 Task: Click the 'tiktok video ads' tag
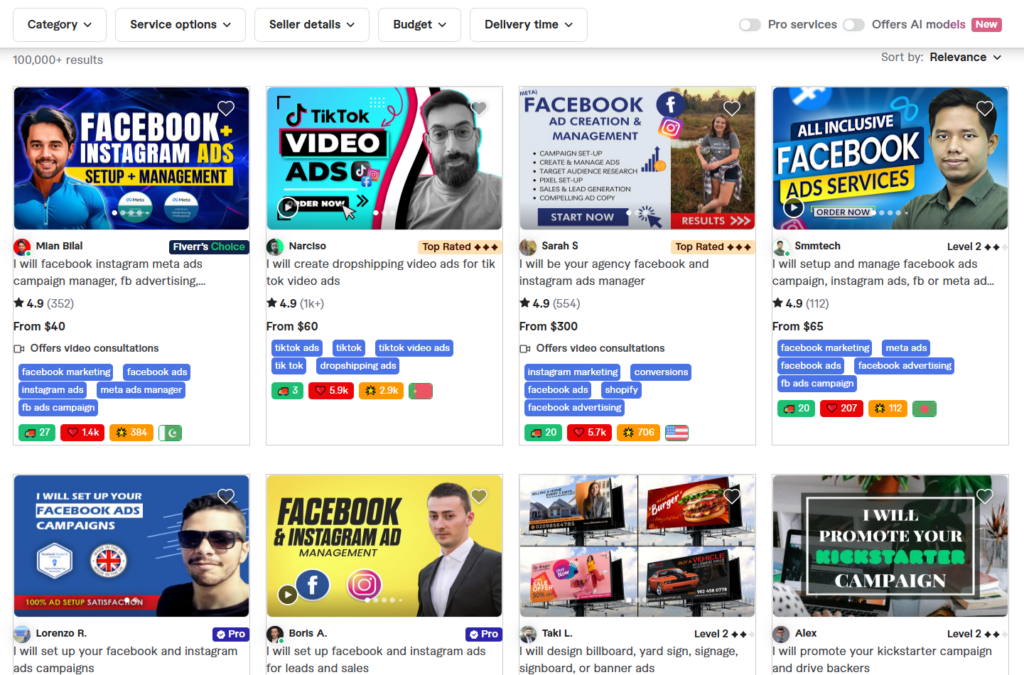coord(414,348)
